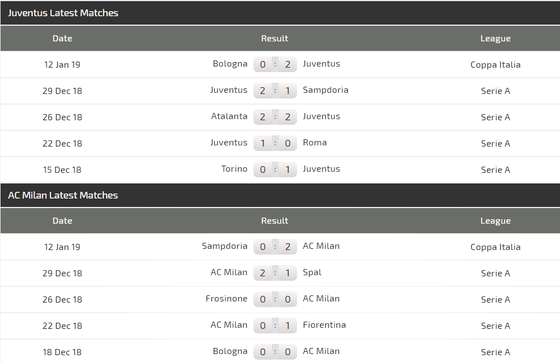Click the Bologna 0:2 Juventus score box
Image resolution: width=560 pixels, height=363 pixels.
click(275, 64)
